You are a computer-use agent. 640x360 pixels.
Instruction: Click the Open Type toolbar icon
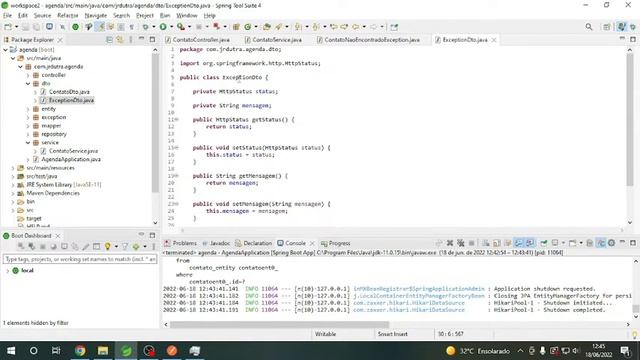click(267, 27)
